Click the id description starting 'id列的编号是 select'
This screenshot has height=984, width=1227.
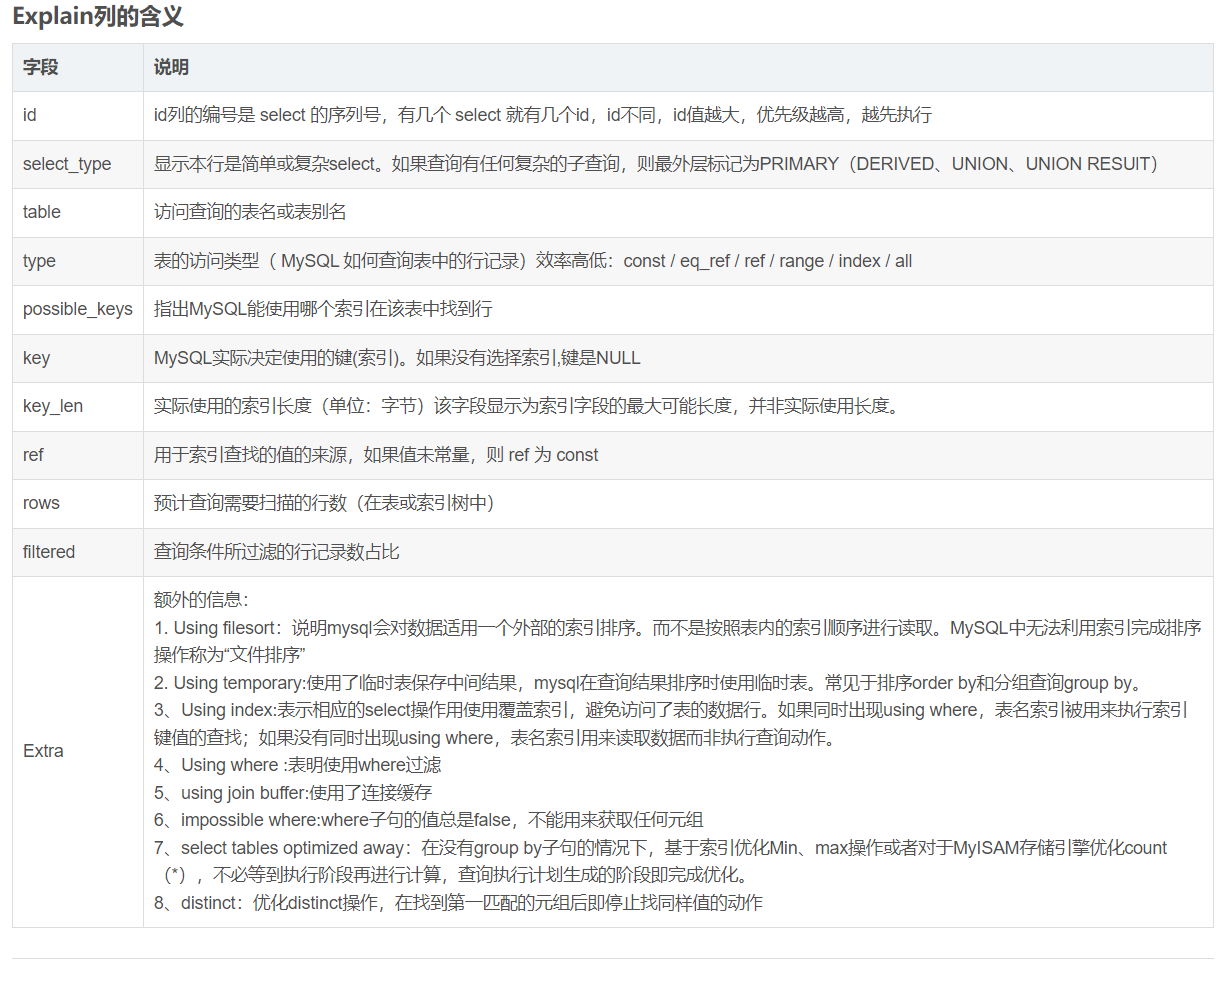point(542,115)
